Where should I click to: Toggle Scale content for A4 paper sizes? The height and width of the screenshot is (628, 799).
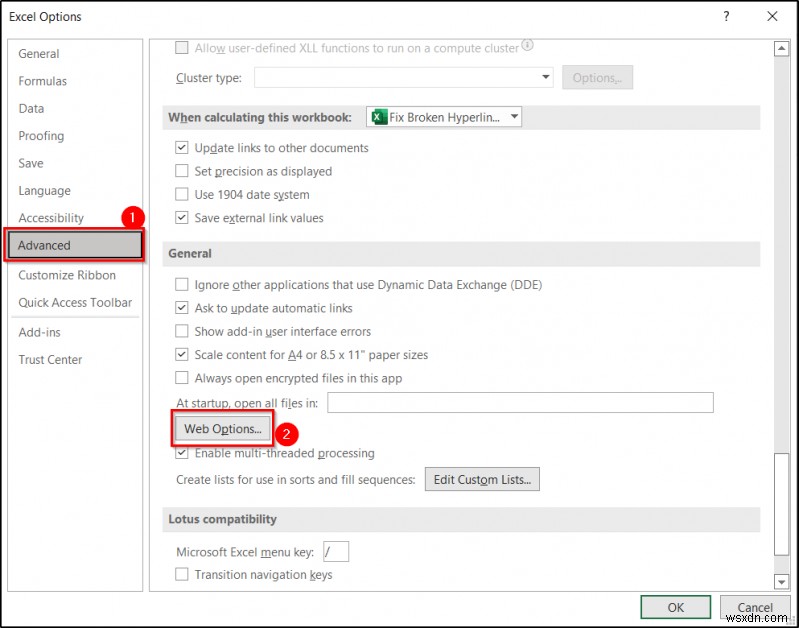181,354
